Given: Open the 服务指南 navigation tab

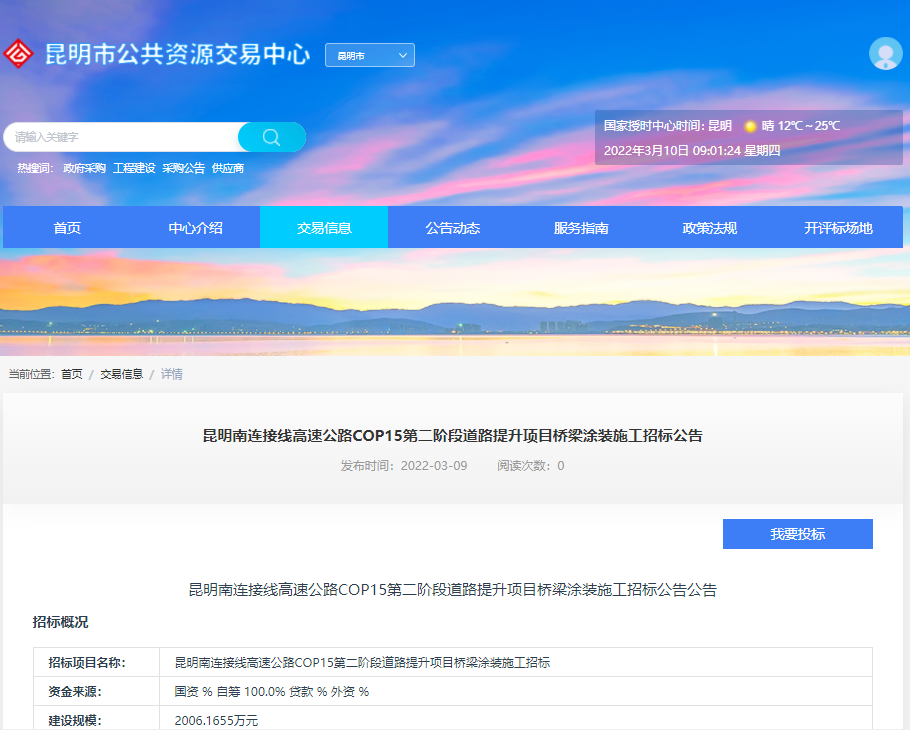Looking at the screenshot, I should (581, 228).
